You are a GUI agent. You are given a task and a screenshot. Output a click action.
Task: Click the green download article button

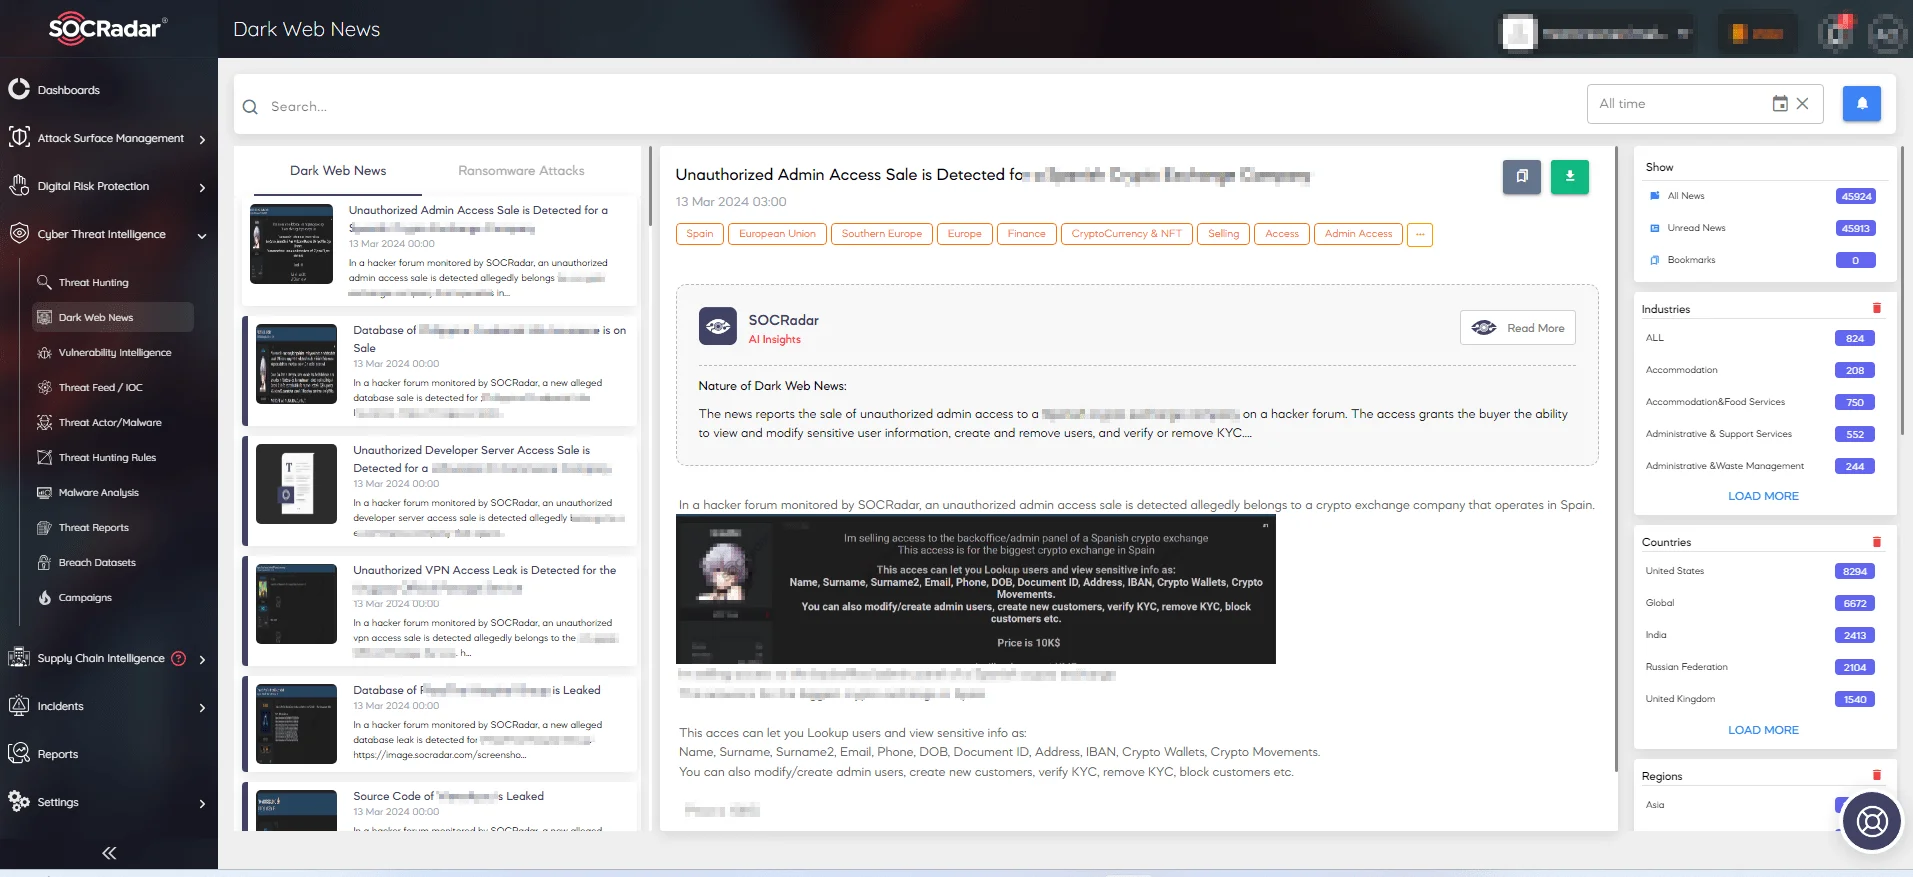(1570, 177)
